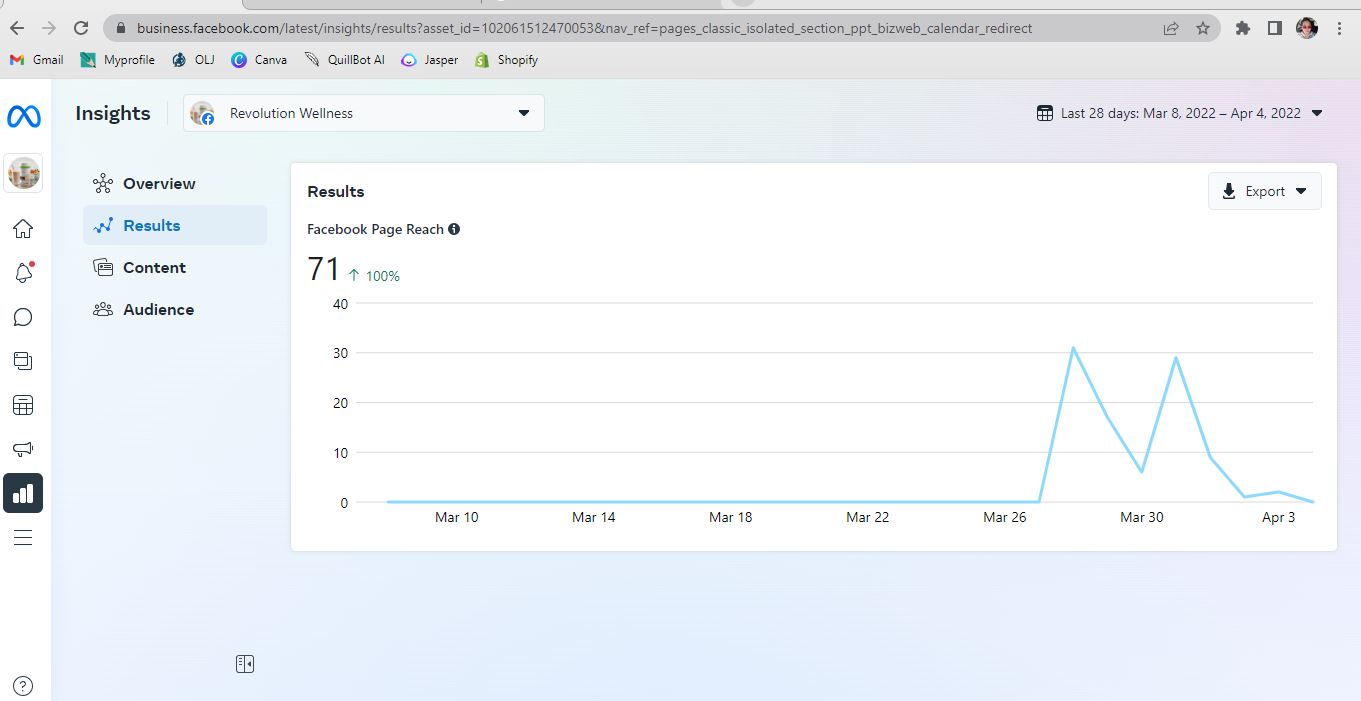Click the Meta logo icon
Image resolution: width=1361 pixels, height=701 pixels.
[24, 116]
